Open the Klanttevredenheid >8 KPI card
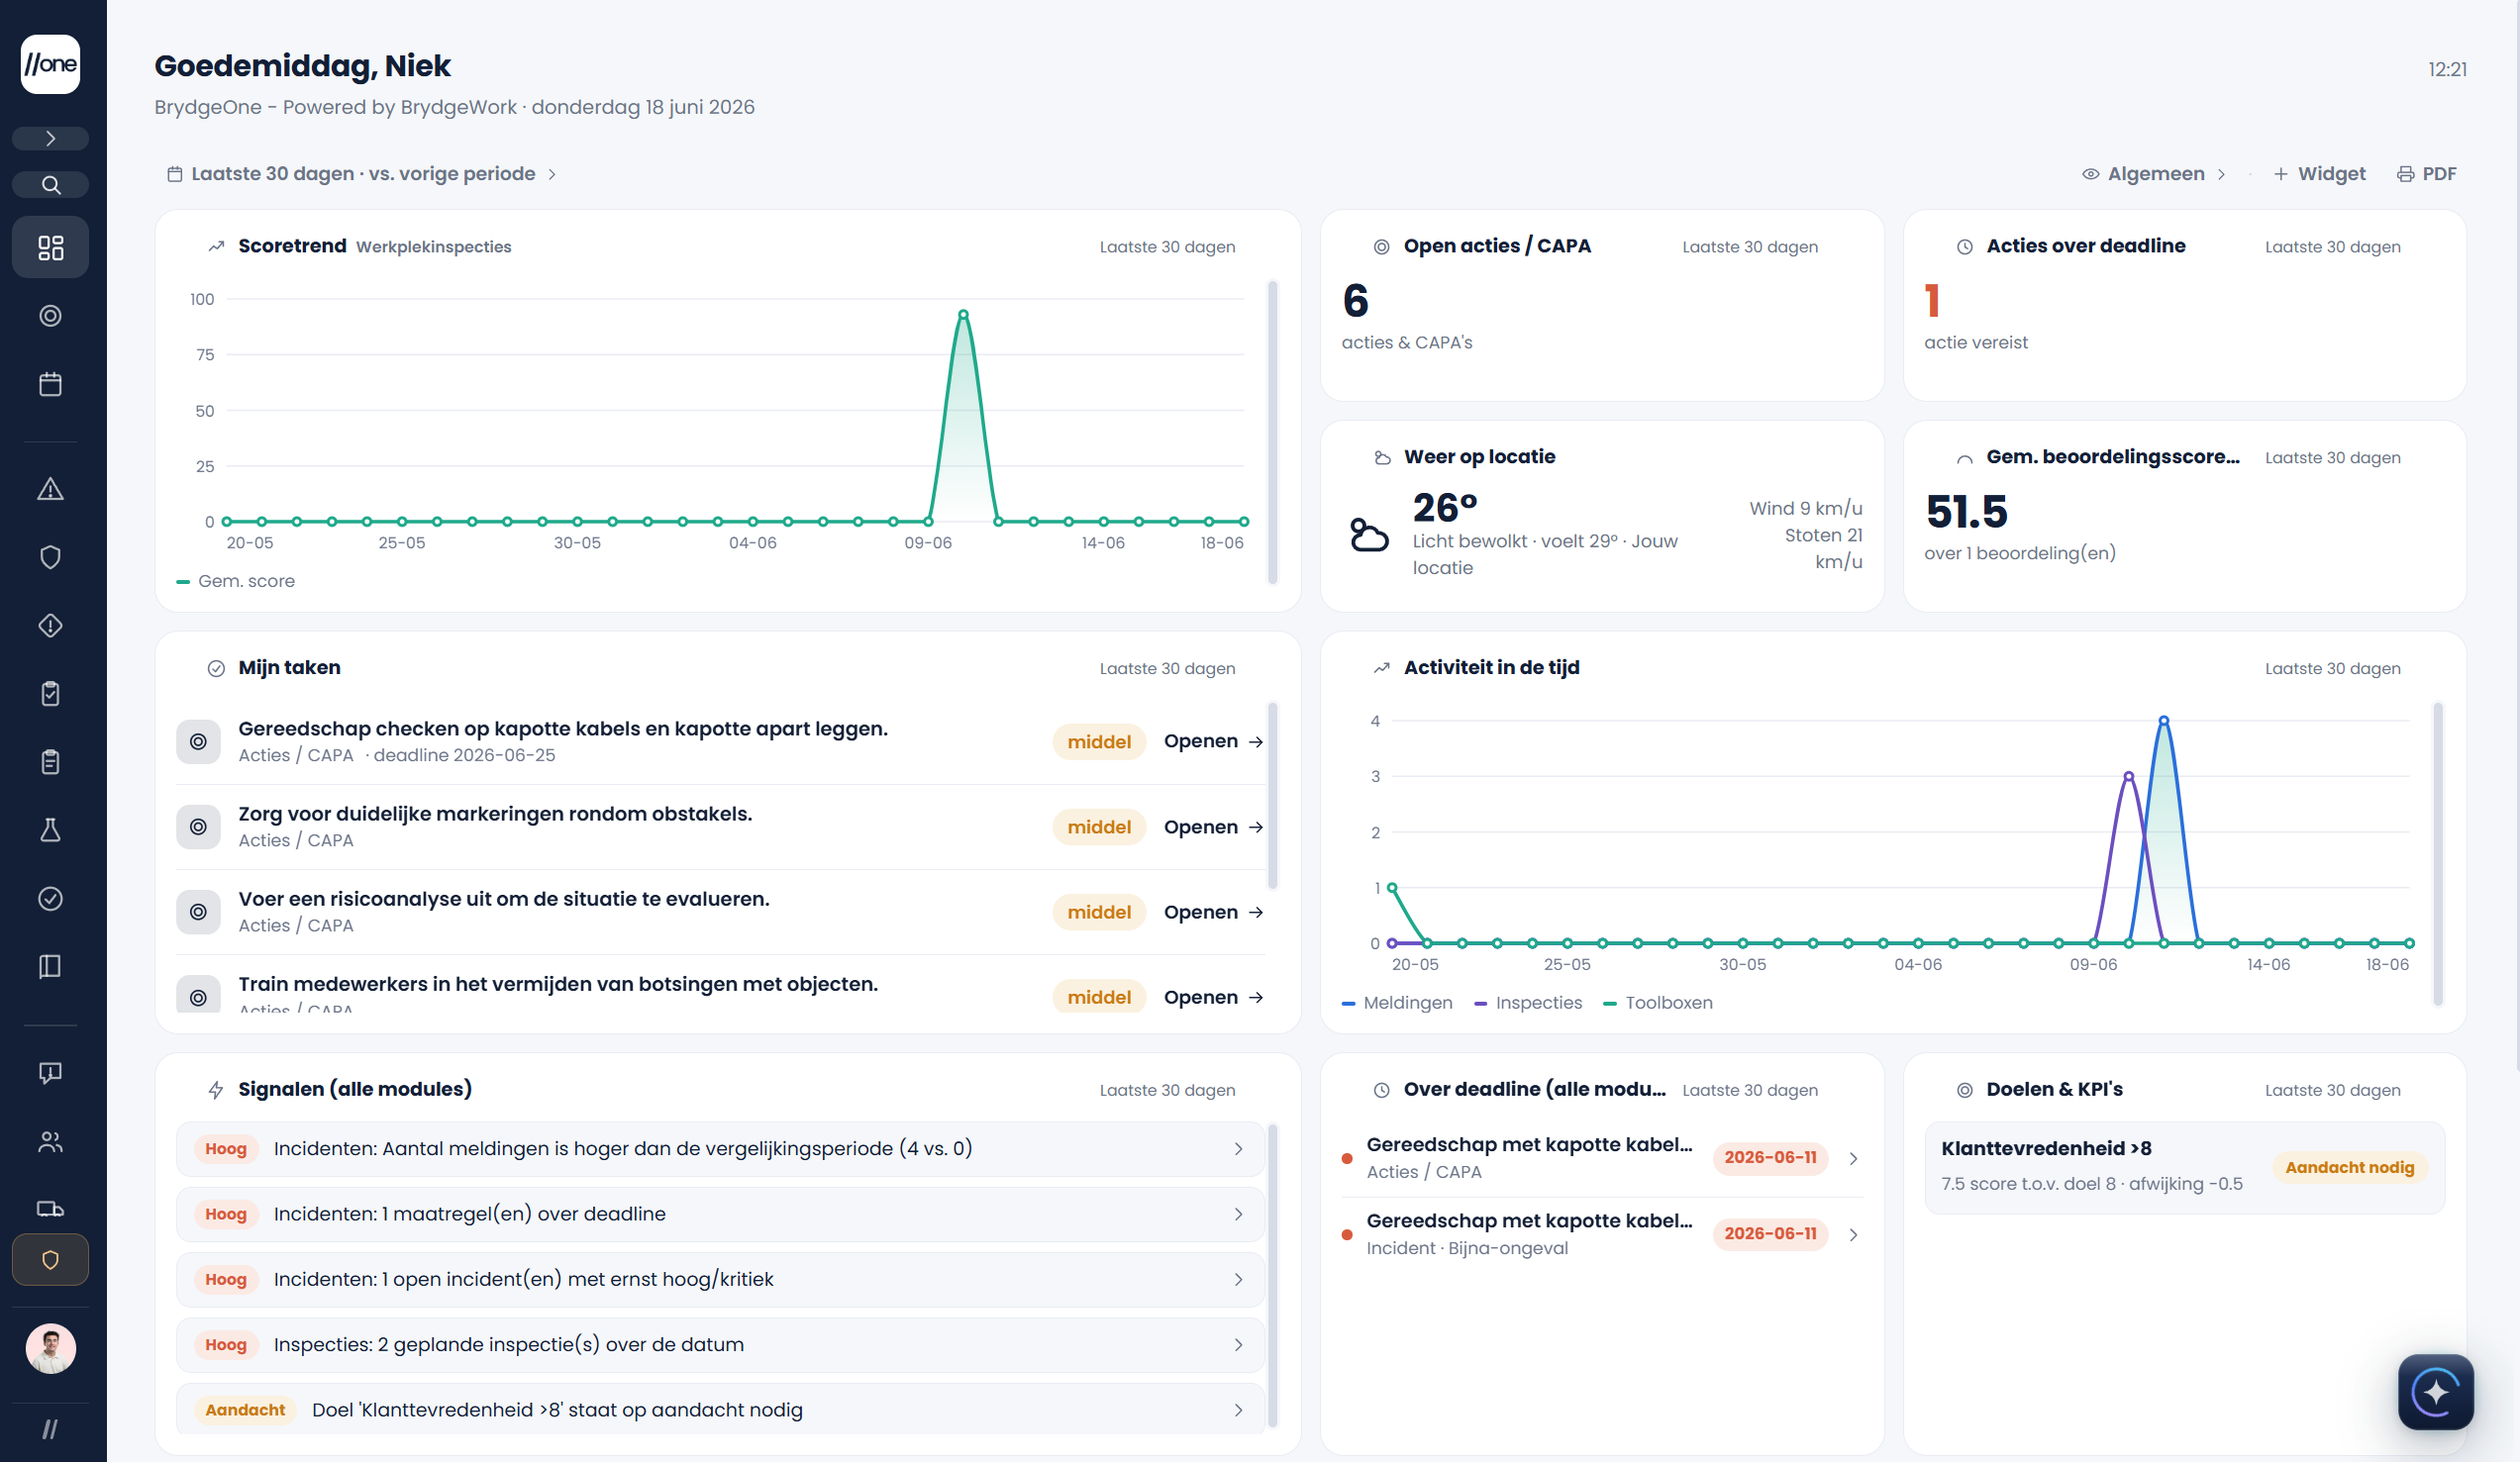This screenshot has height=1462, width=2520. pos(2184,1167)
